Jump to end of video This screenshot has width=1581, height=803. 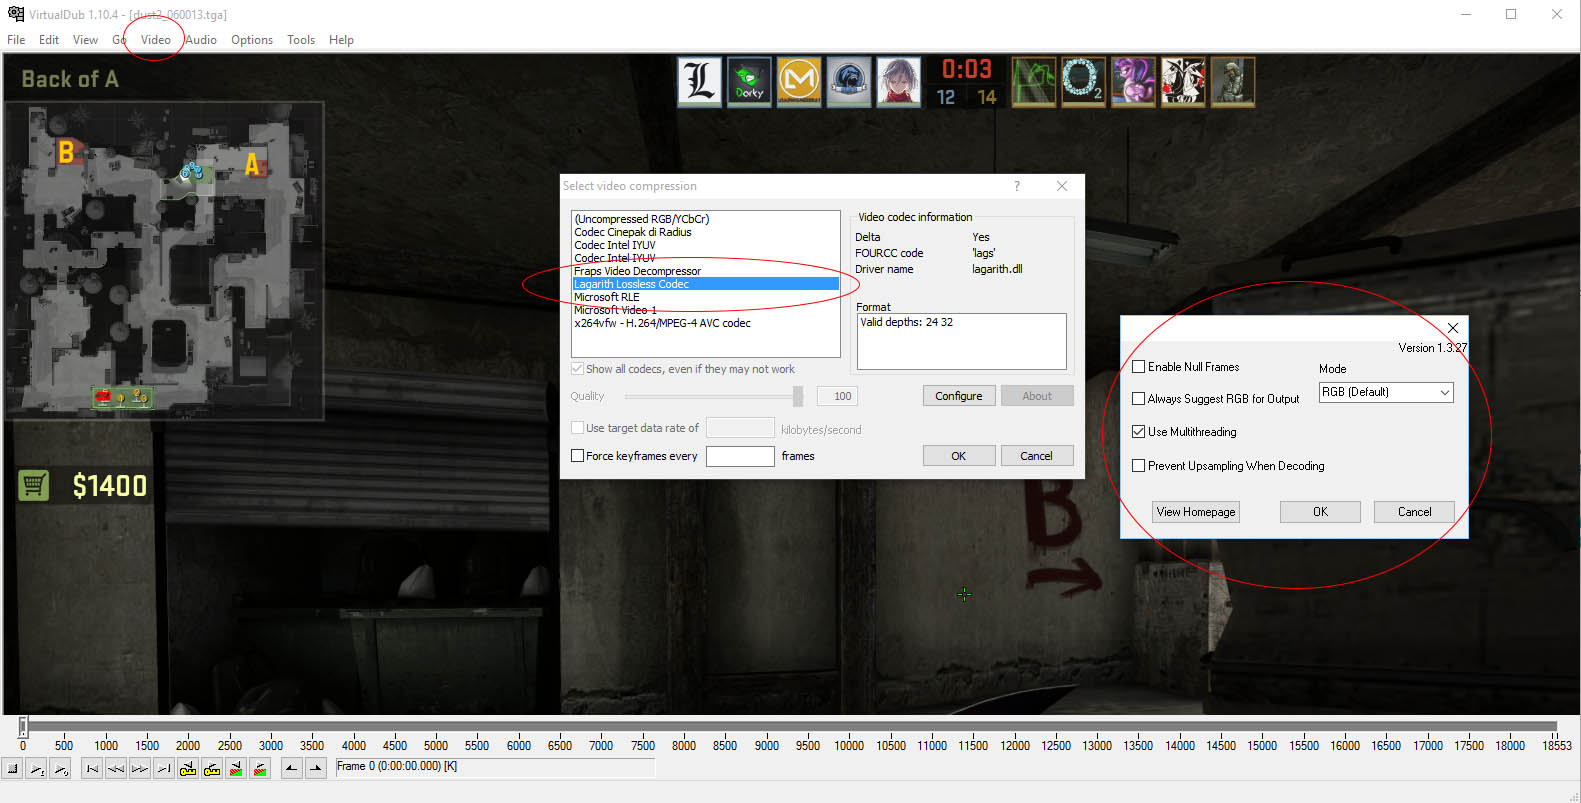pyautogui.click(x=164, y=769)
